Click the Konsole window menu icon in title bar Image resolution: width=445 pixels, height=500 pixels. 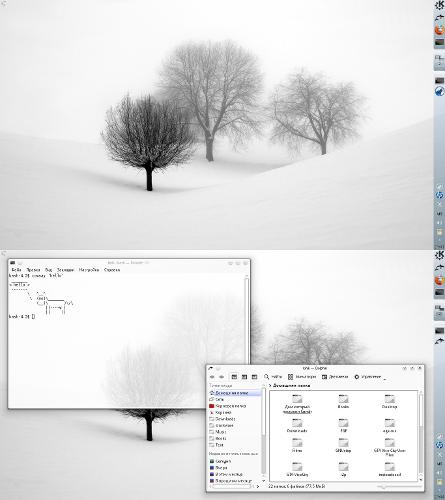13,263
